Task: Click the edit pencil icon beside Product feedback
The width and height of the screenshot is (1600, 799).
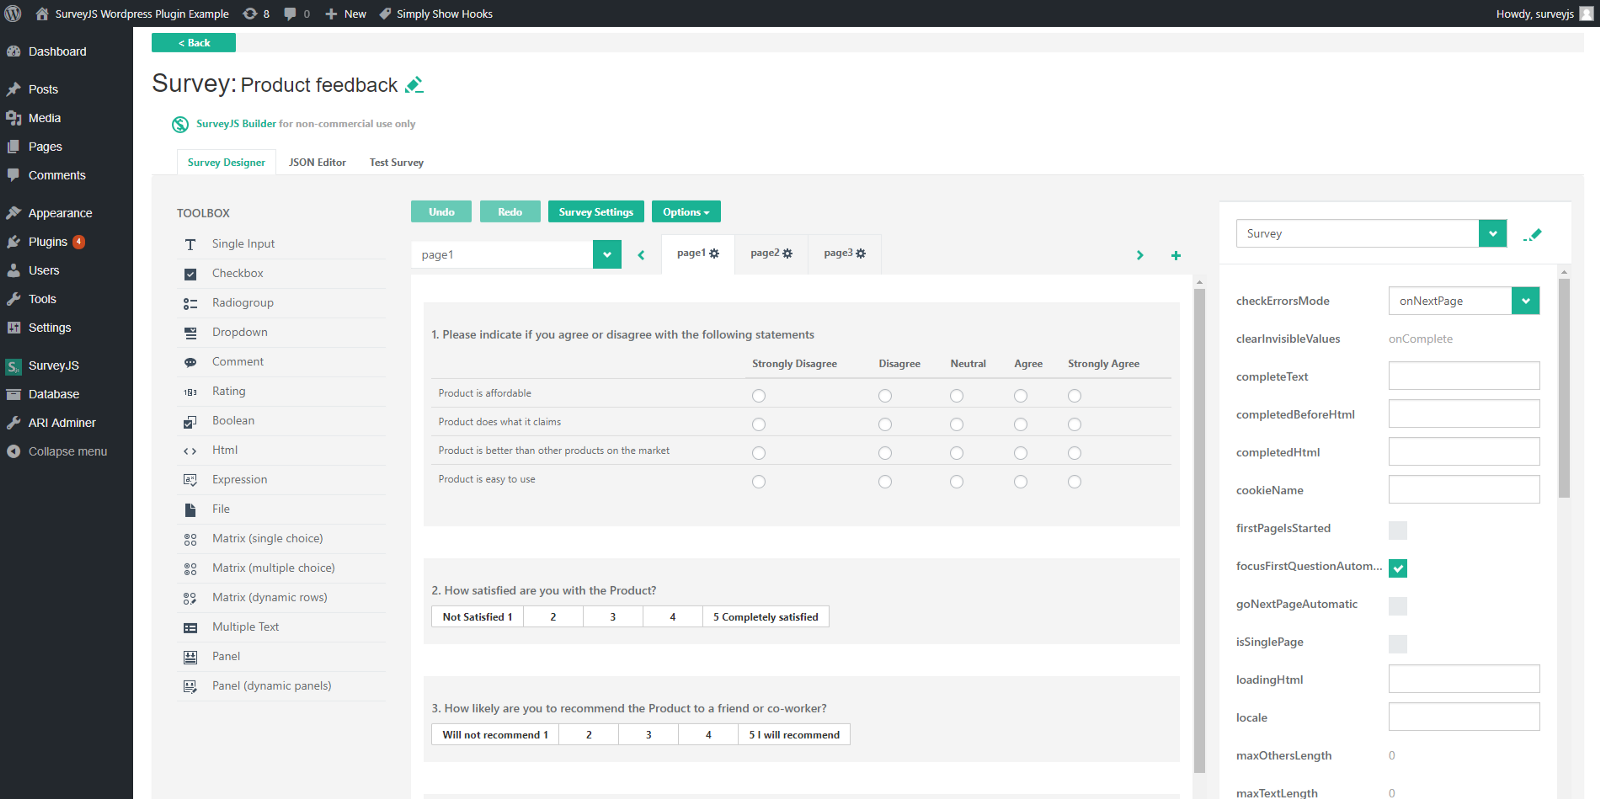Action: (x=414, y=86)
